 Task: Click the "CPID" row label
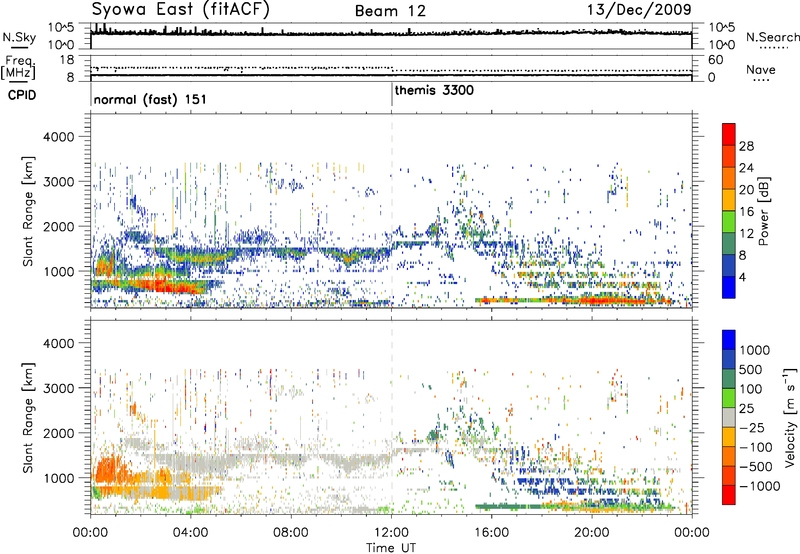coord(22,95)
